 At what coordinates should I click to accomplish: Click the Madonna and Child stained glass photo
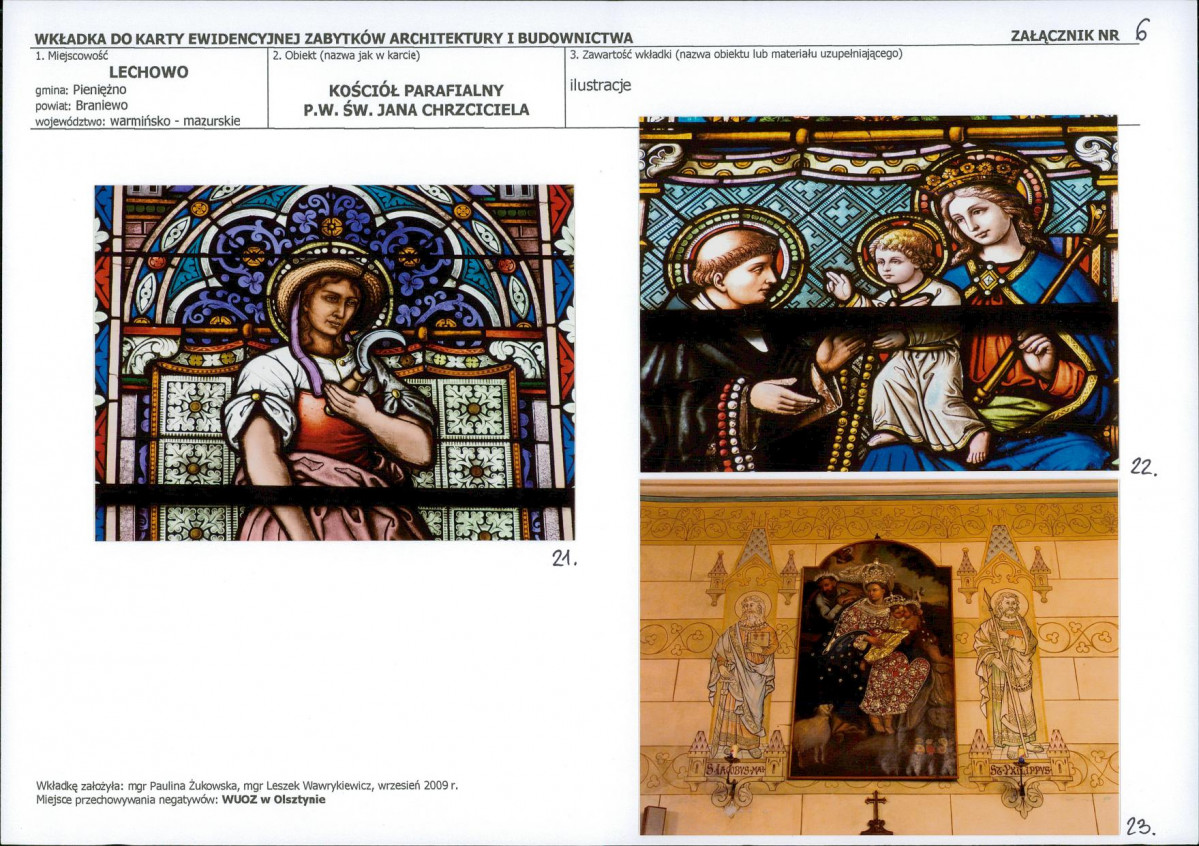(879, 294)
